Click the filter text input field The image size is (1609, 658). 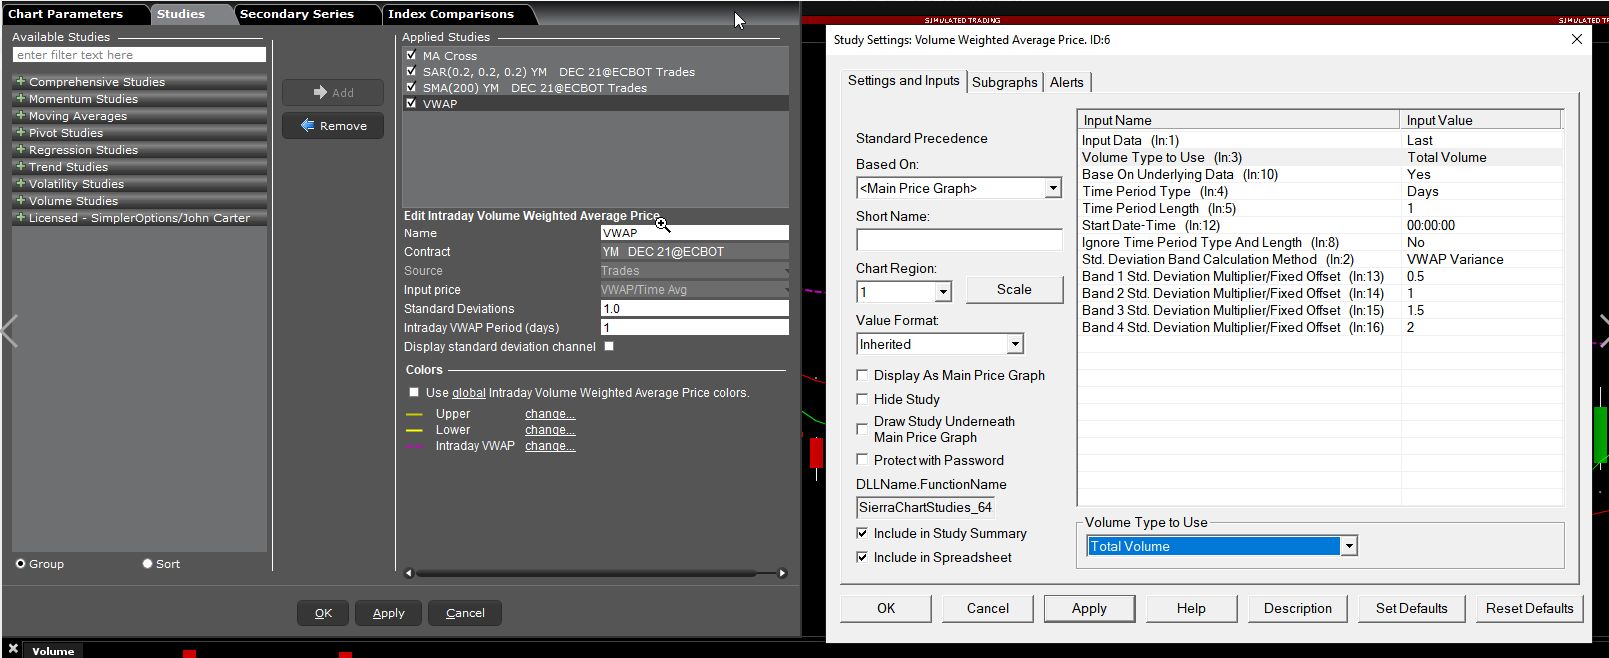(x=139, y=55)
